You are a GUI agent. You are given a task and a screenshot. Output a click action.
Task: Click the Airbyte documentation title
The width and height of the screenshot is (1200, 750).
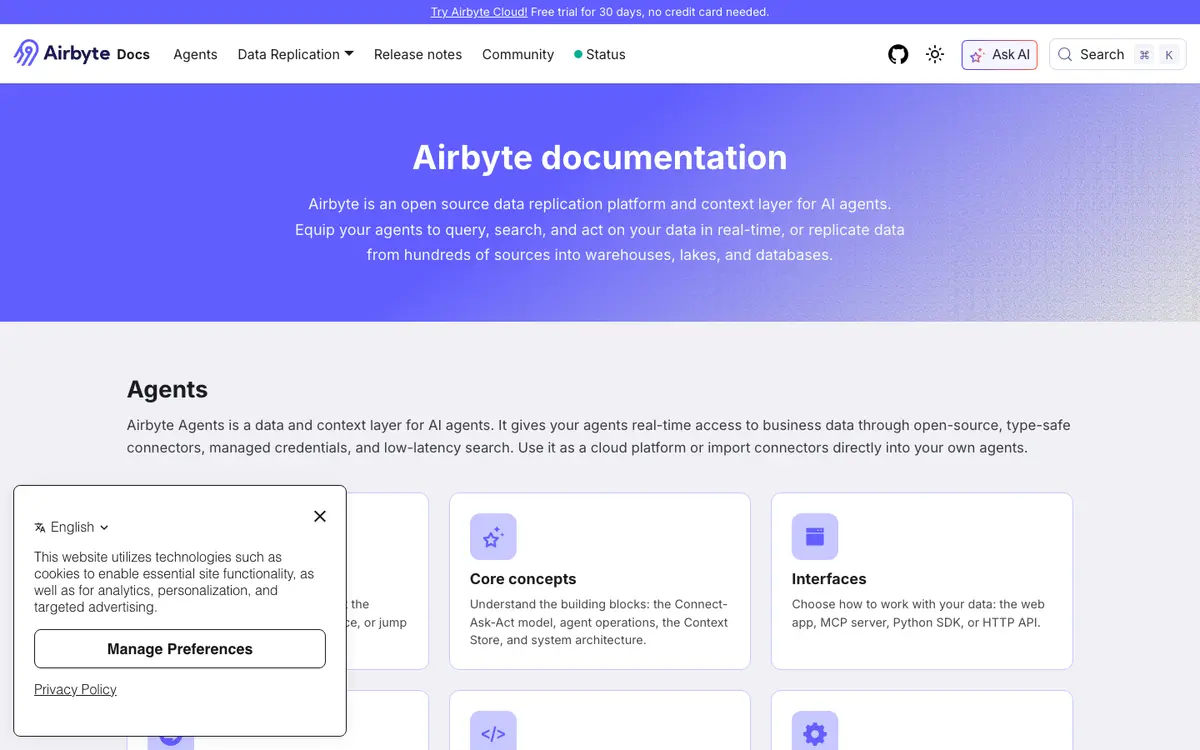click(600, 157)
